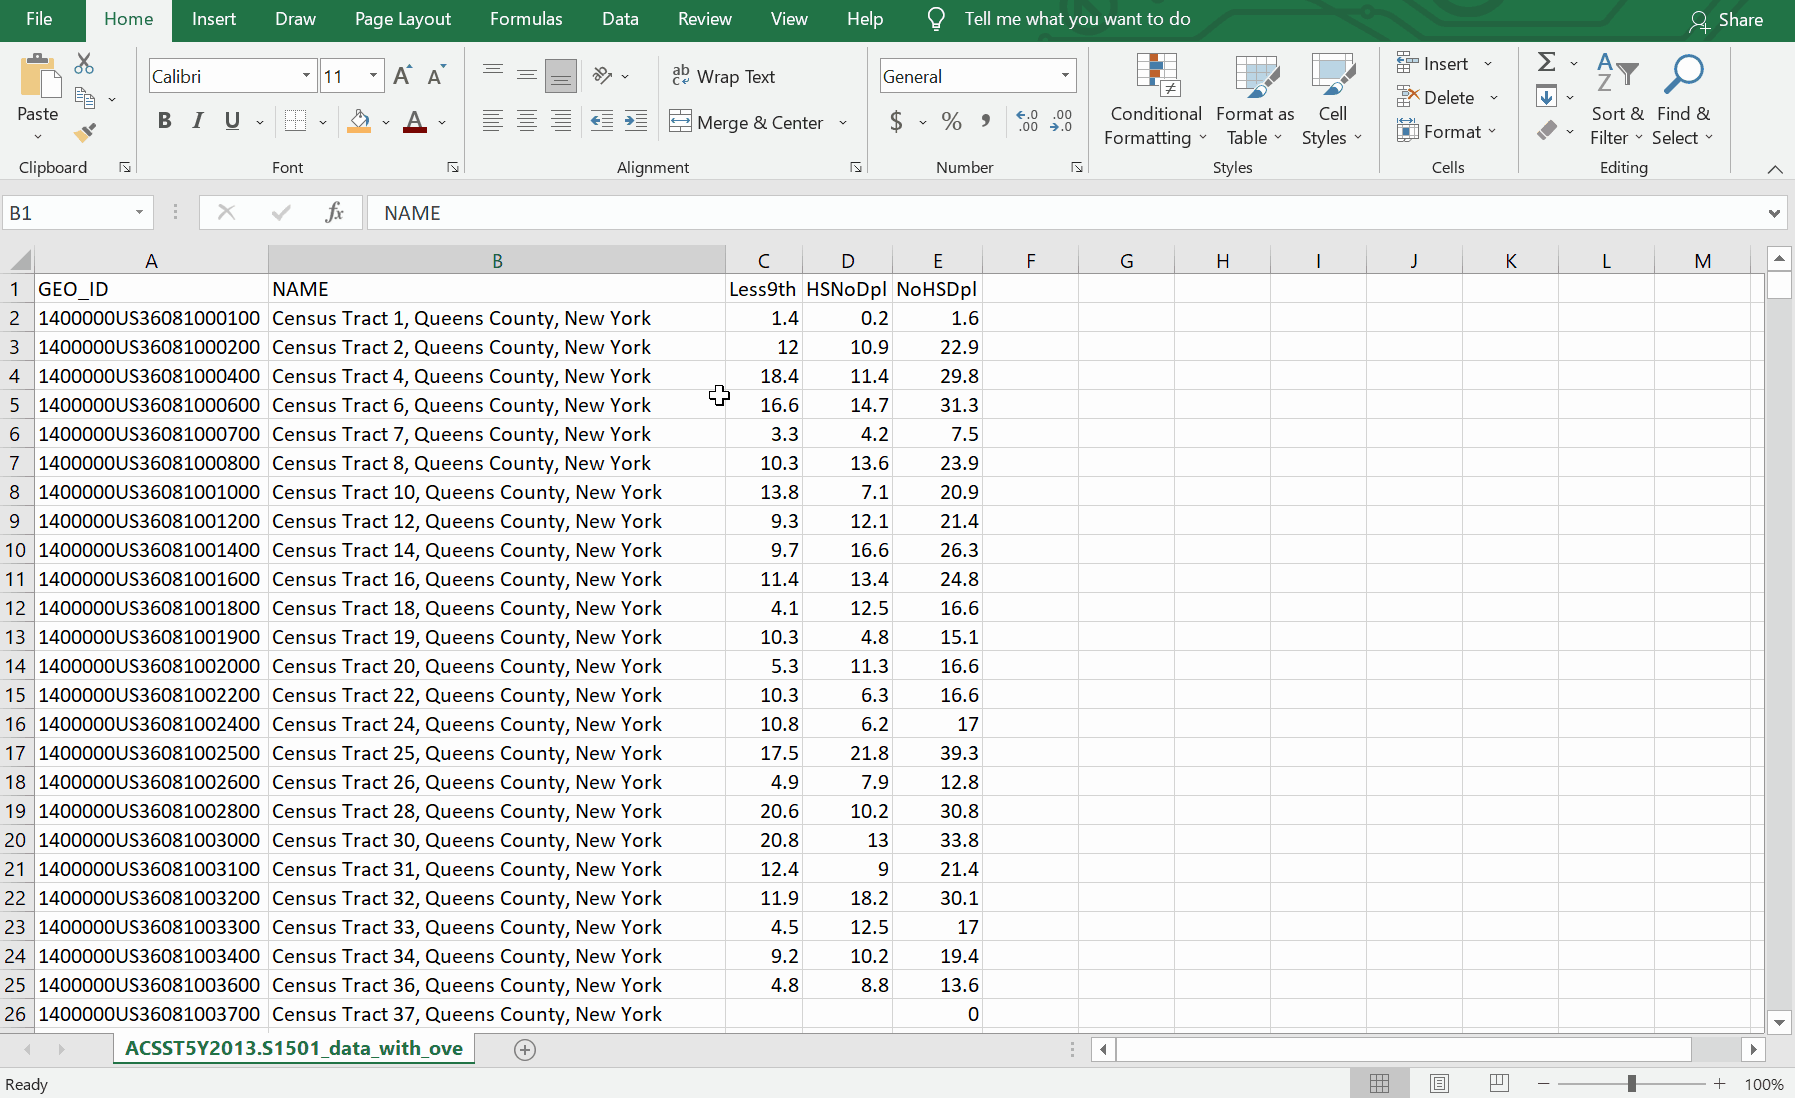Switch to the Formulas tab
The image size is (1795, 1098).
pyautogui.click(x=526, y=19)
